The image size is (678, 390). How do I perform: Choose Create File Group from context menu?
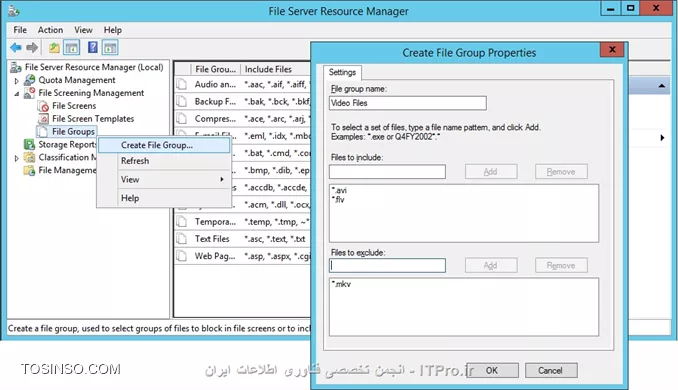[164, 145]
